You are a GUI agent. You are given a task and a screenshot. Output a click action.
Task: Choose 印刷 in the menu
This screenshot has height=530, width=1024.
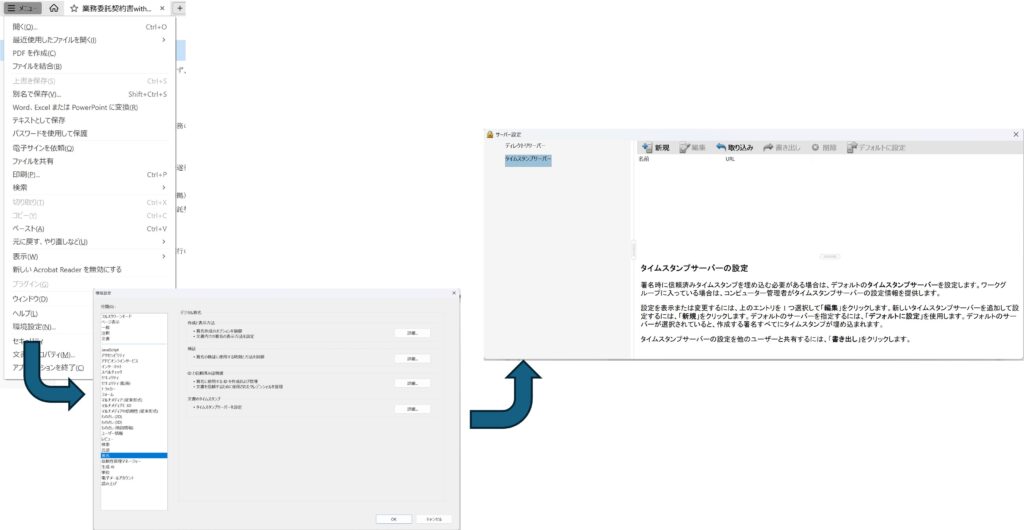click(26, 174)
